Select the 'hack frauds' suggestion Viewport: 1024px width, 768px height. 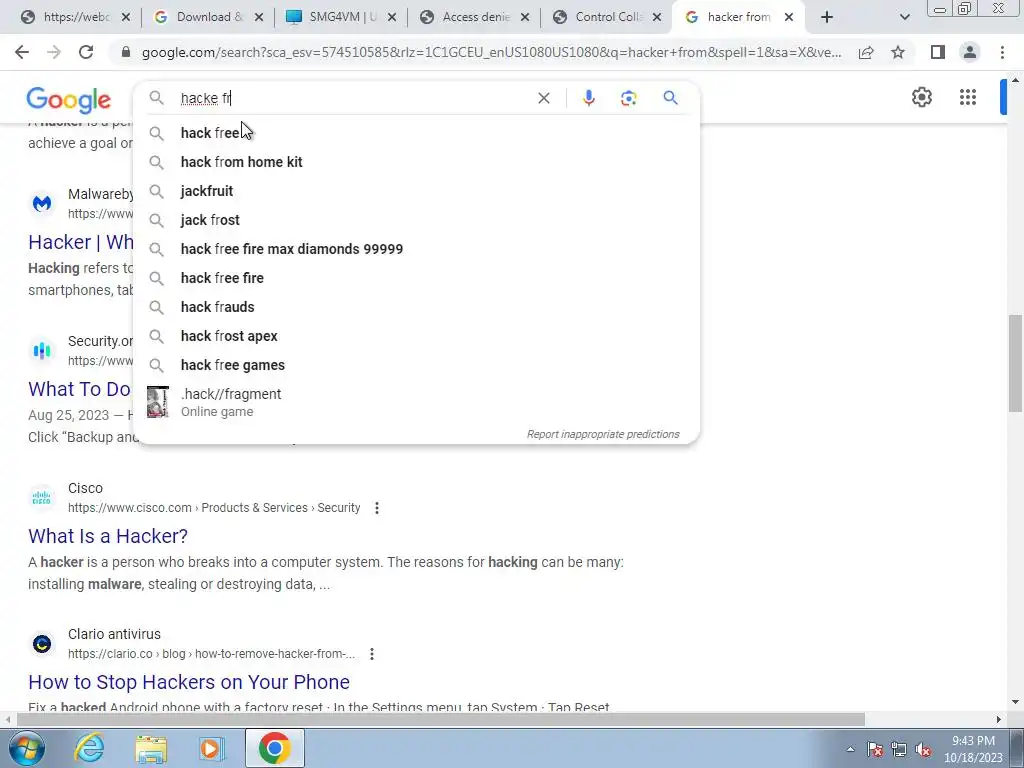tap(417, 307)
